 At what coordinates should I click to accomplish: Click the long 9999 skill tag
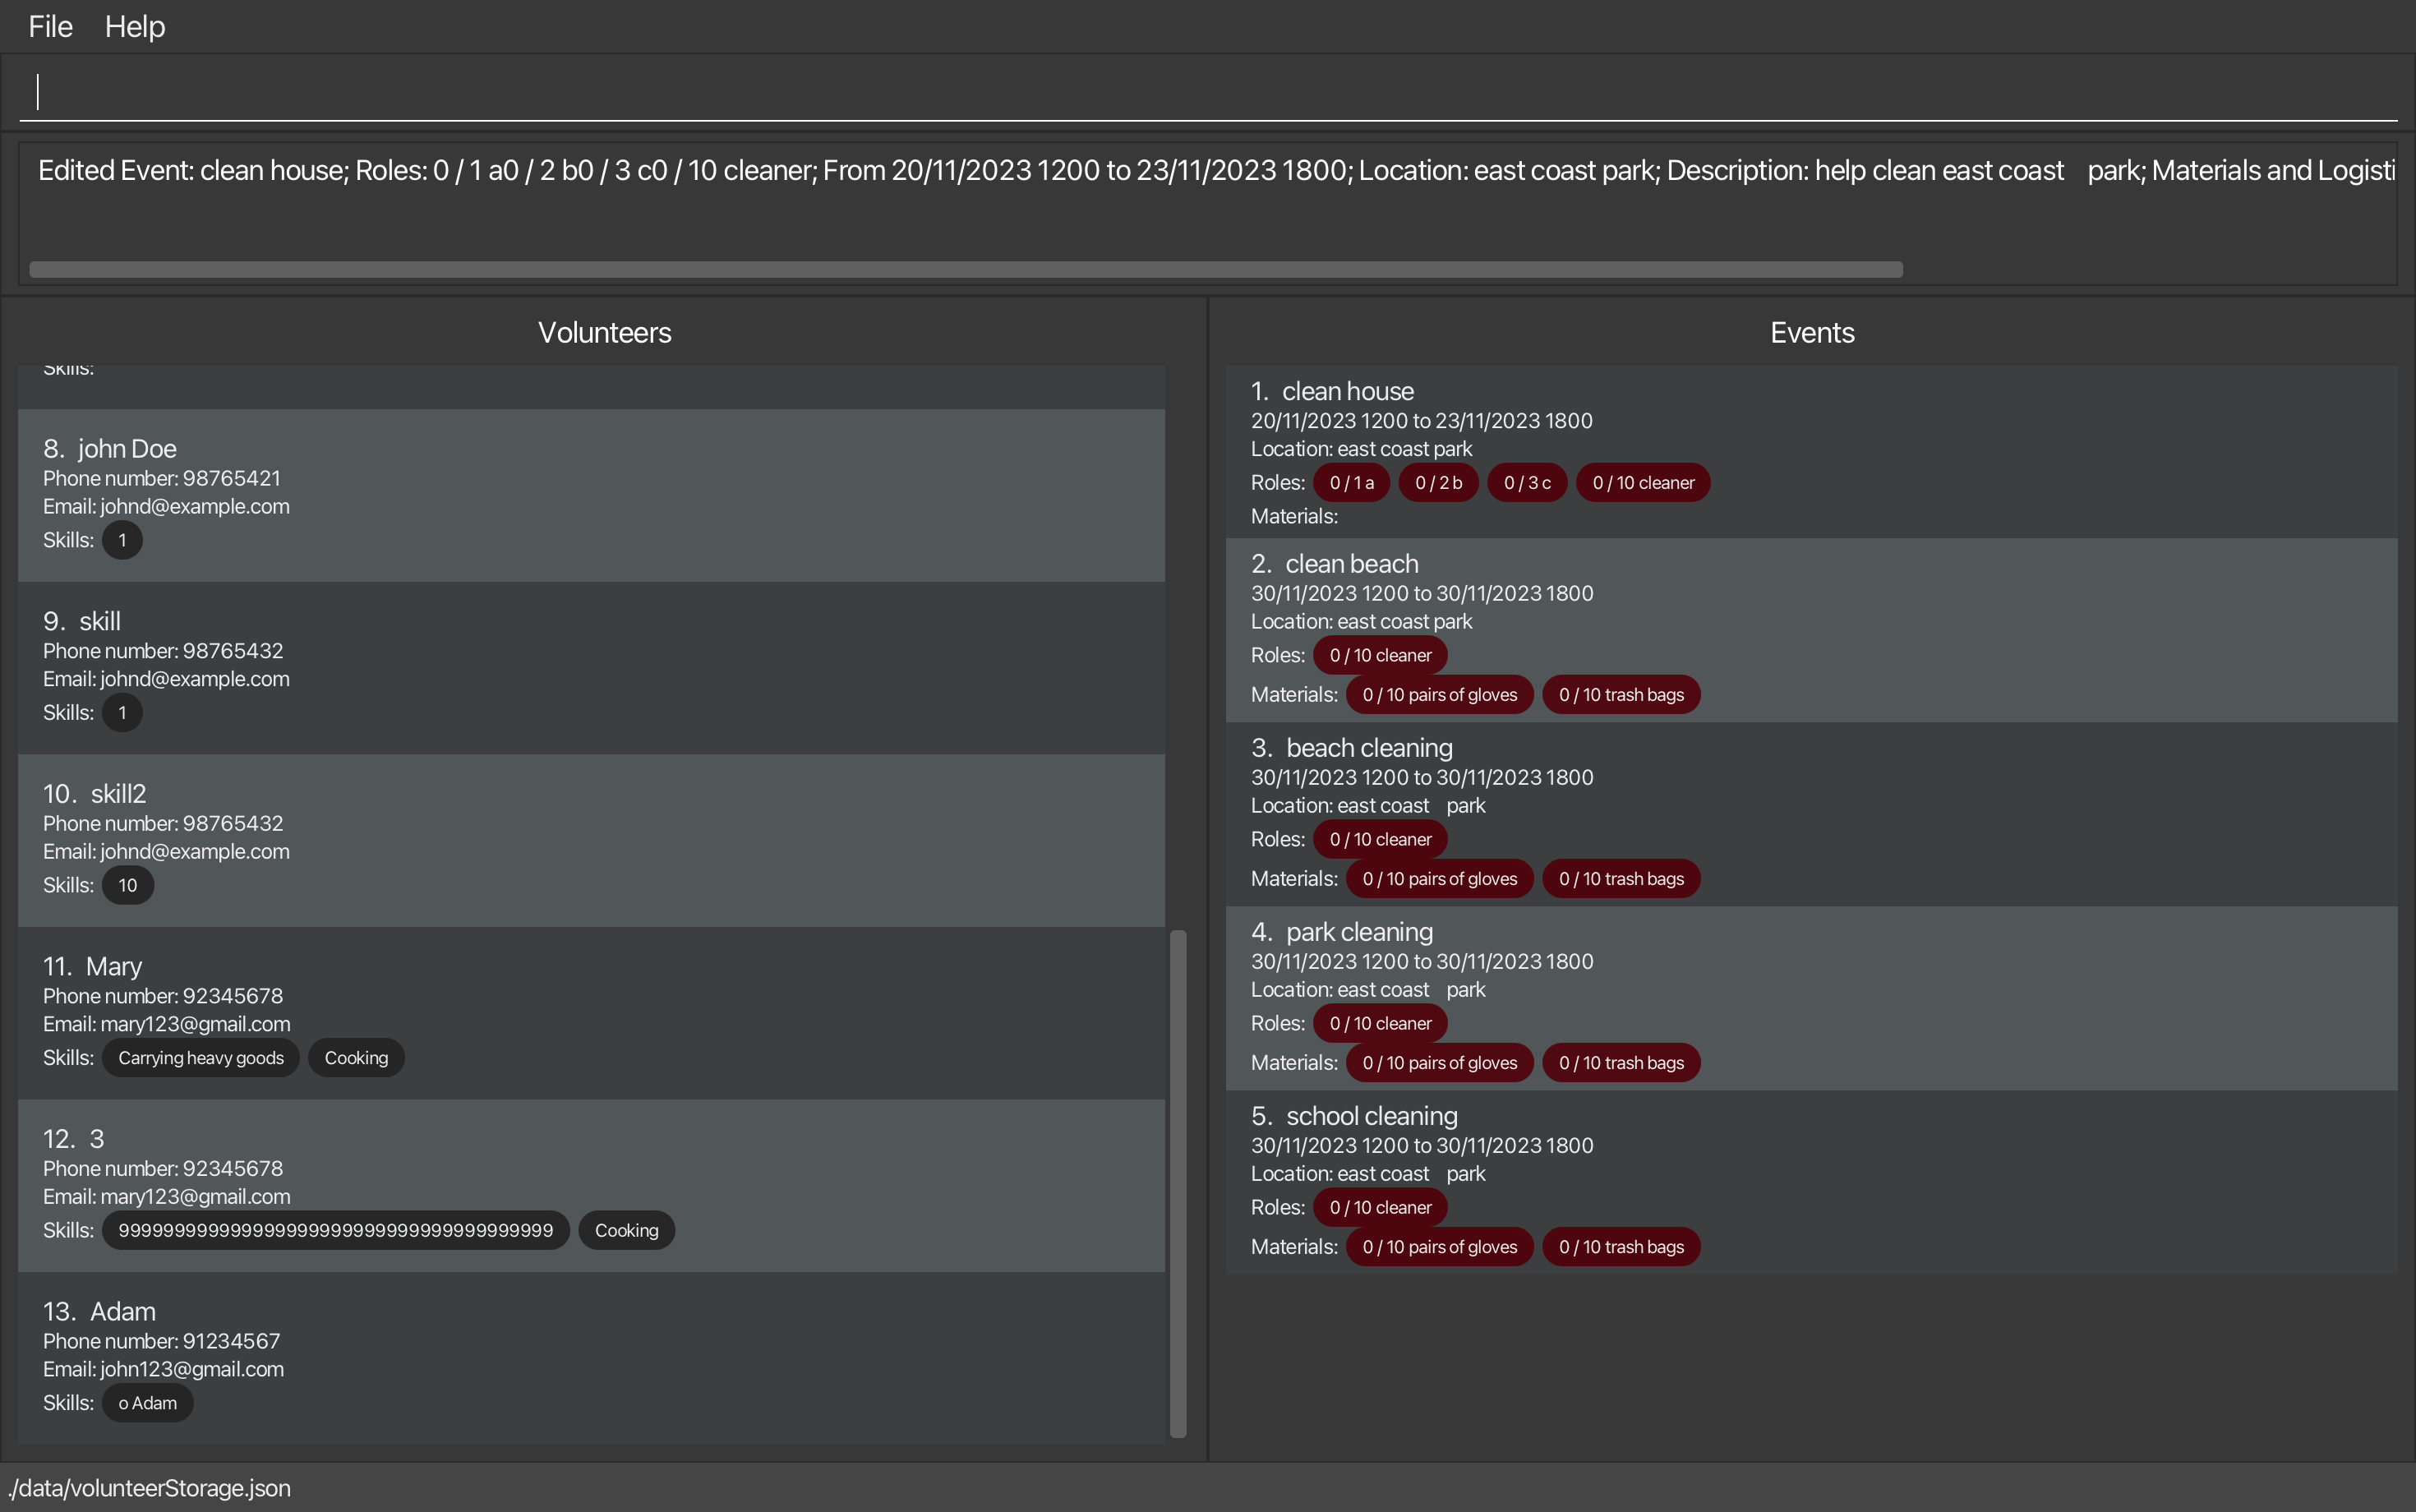[x=335, y=1230]
